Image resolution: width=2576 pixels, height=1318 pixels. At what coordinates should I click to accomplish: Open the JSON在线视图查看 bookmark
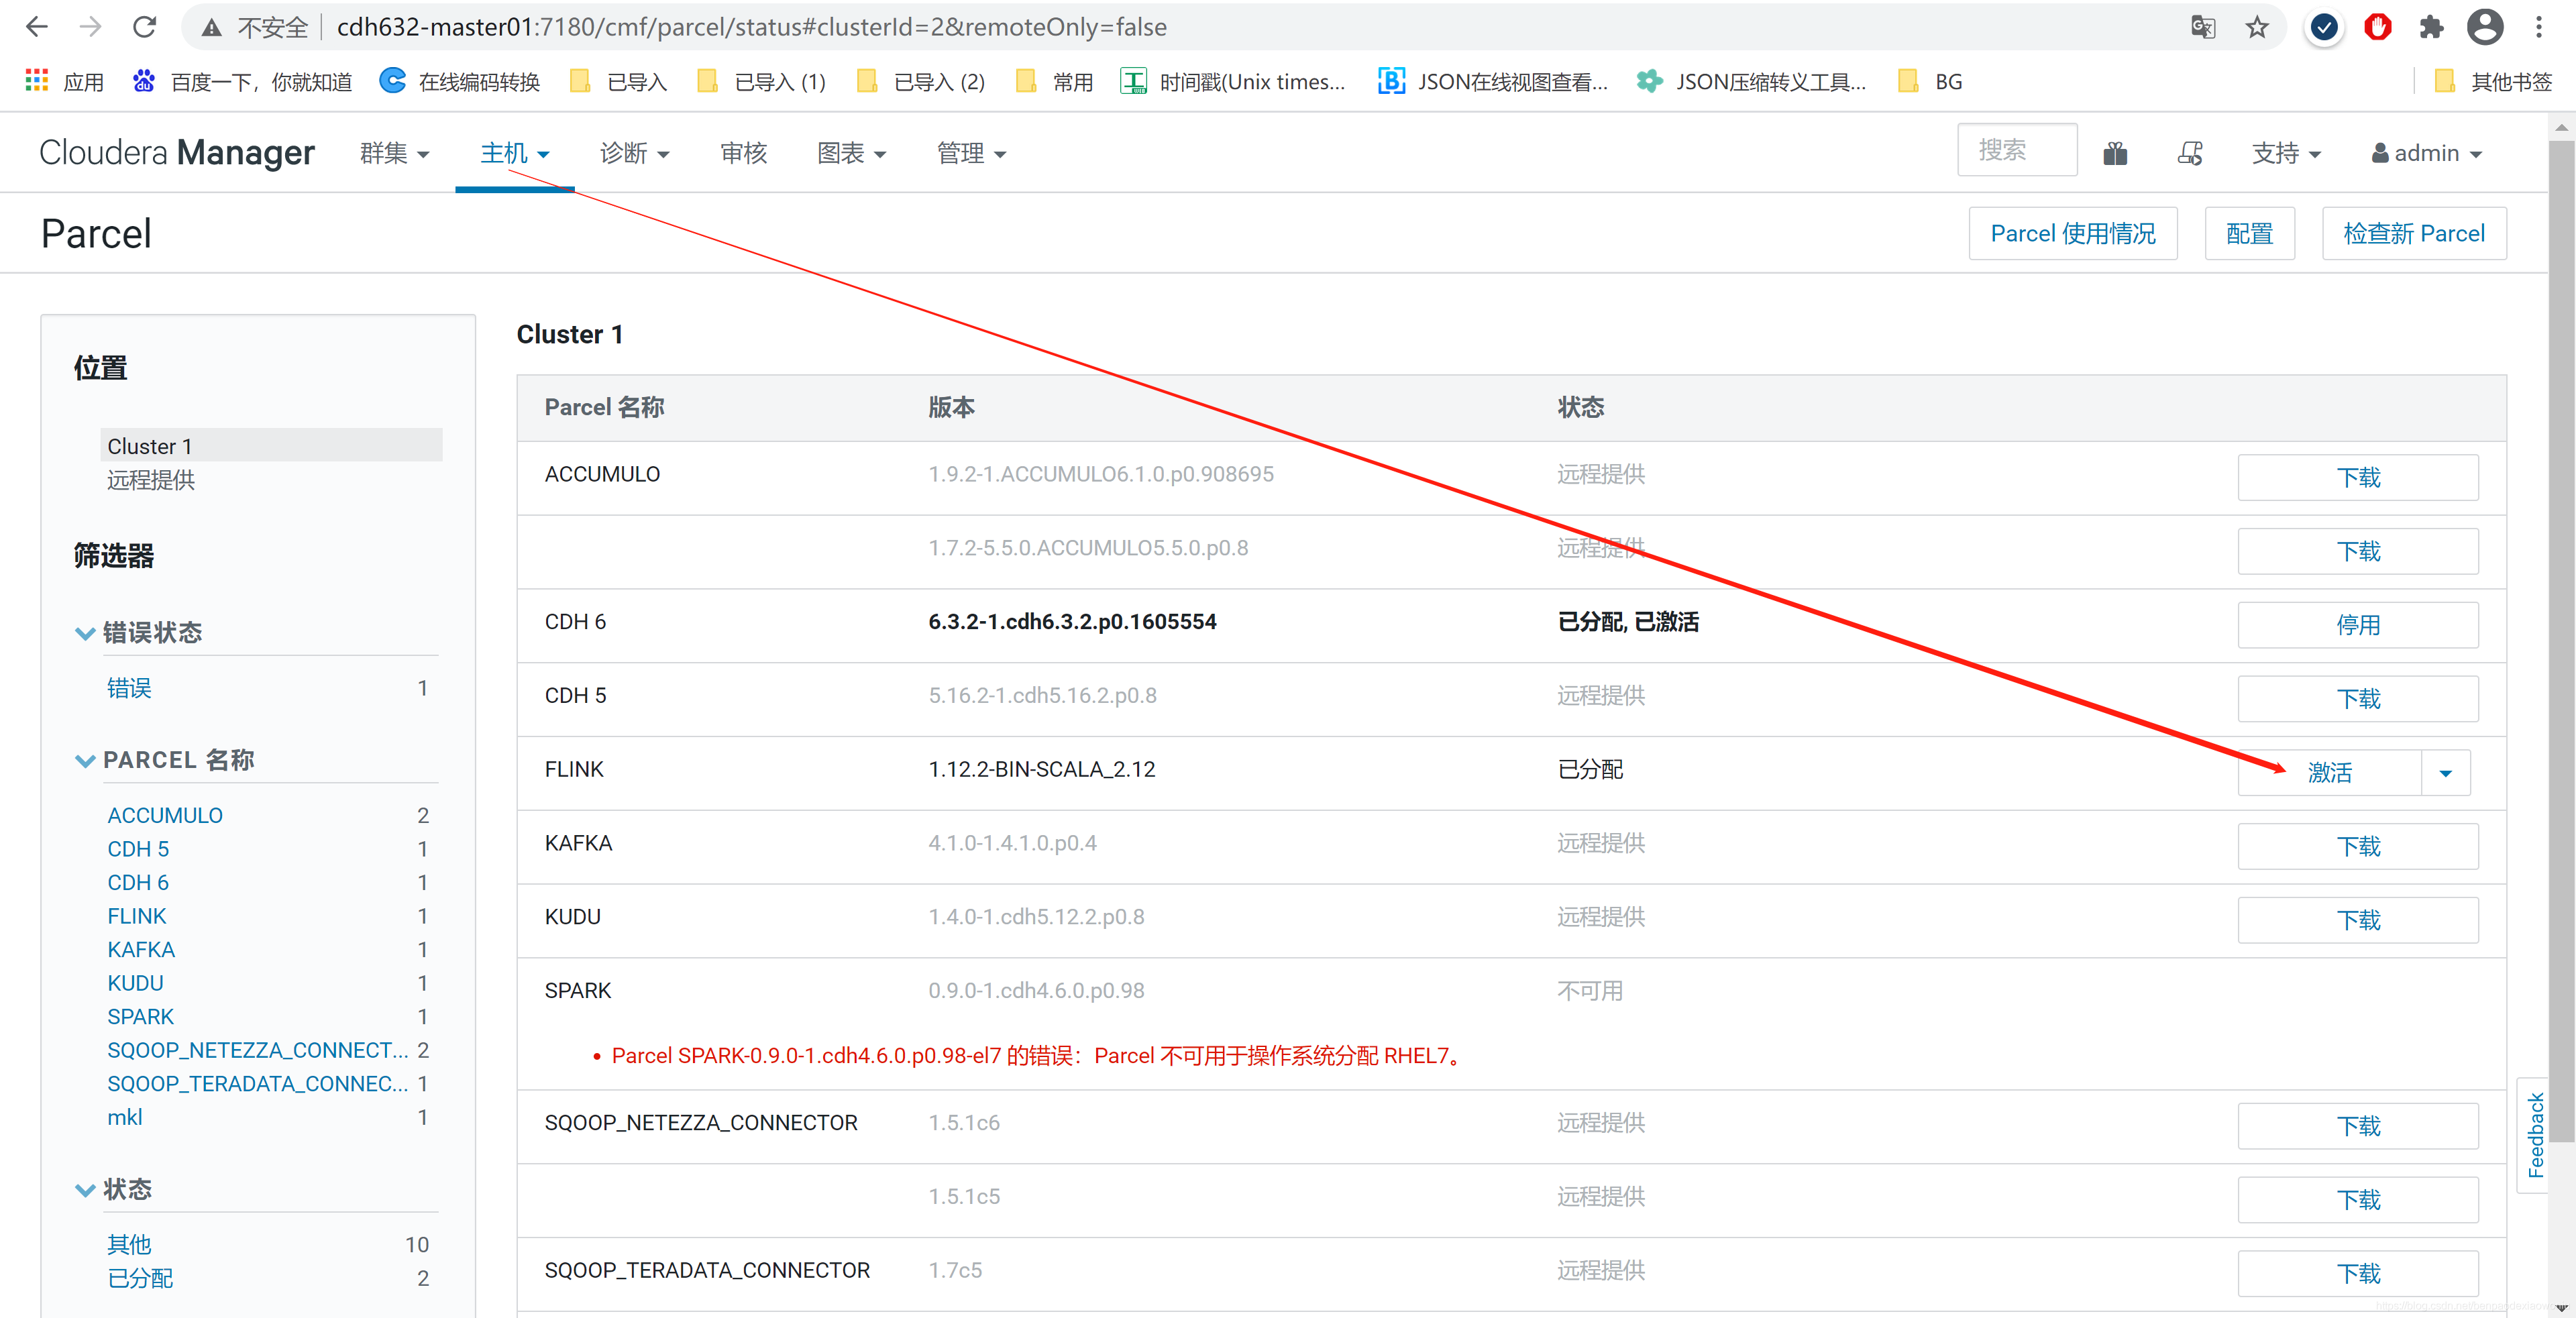tap(1492, 81)
